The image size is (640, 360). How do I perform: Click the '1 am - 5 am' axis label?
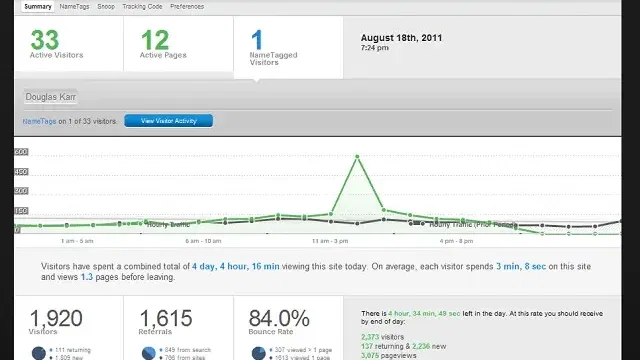point(77,241)
